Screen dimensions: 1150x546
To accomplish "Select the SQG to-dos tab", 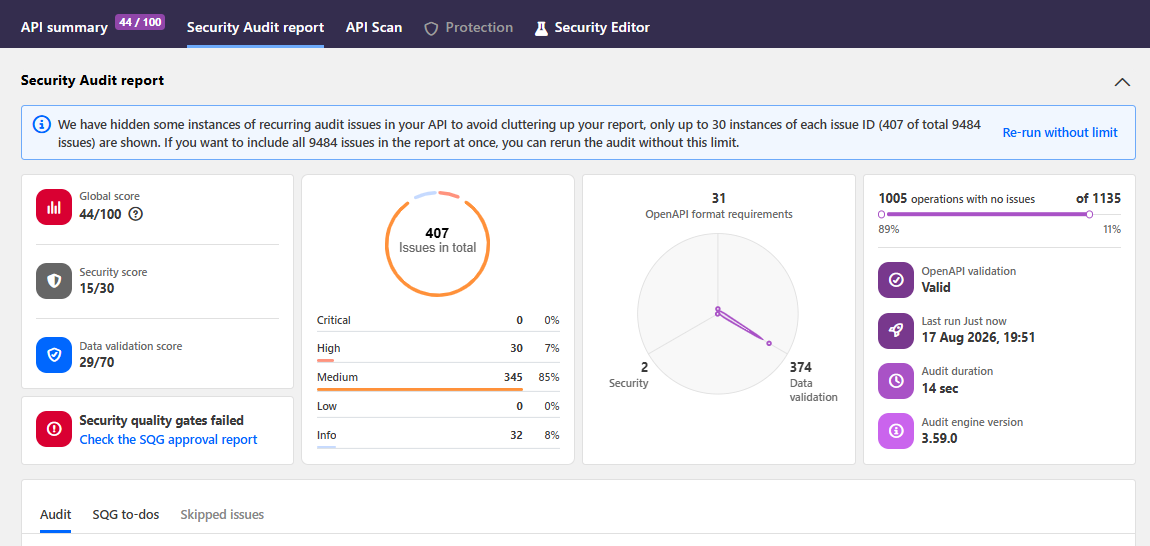I will [x=126, y=514].
